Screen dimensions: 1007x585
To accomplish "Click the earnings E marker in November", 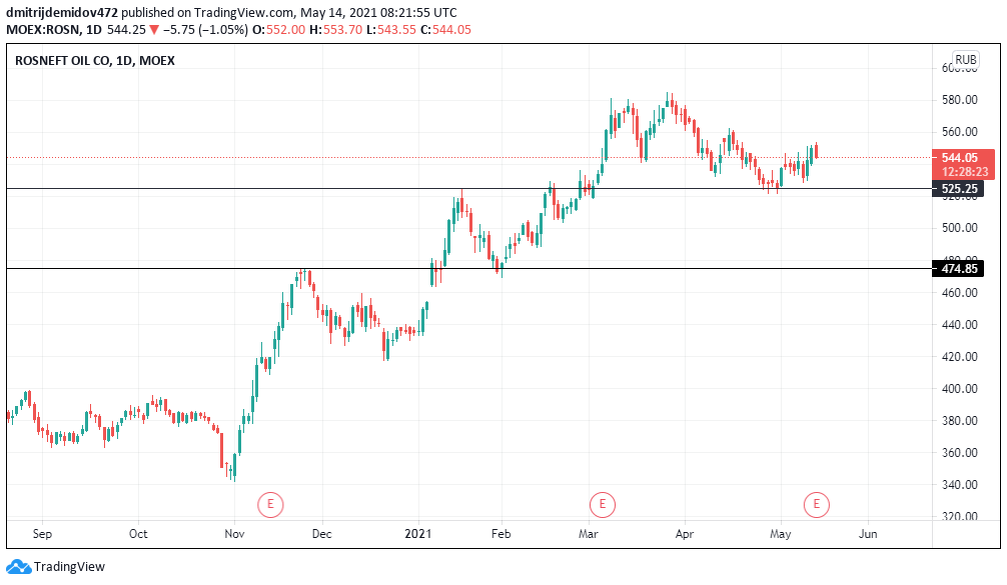I will click(x=270, y=504).
